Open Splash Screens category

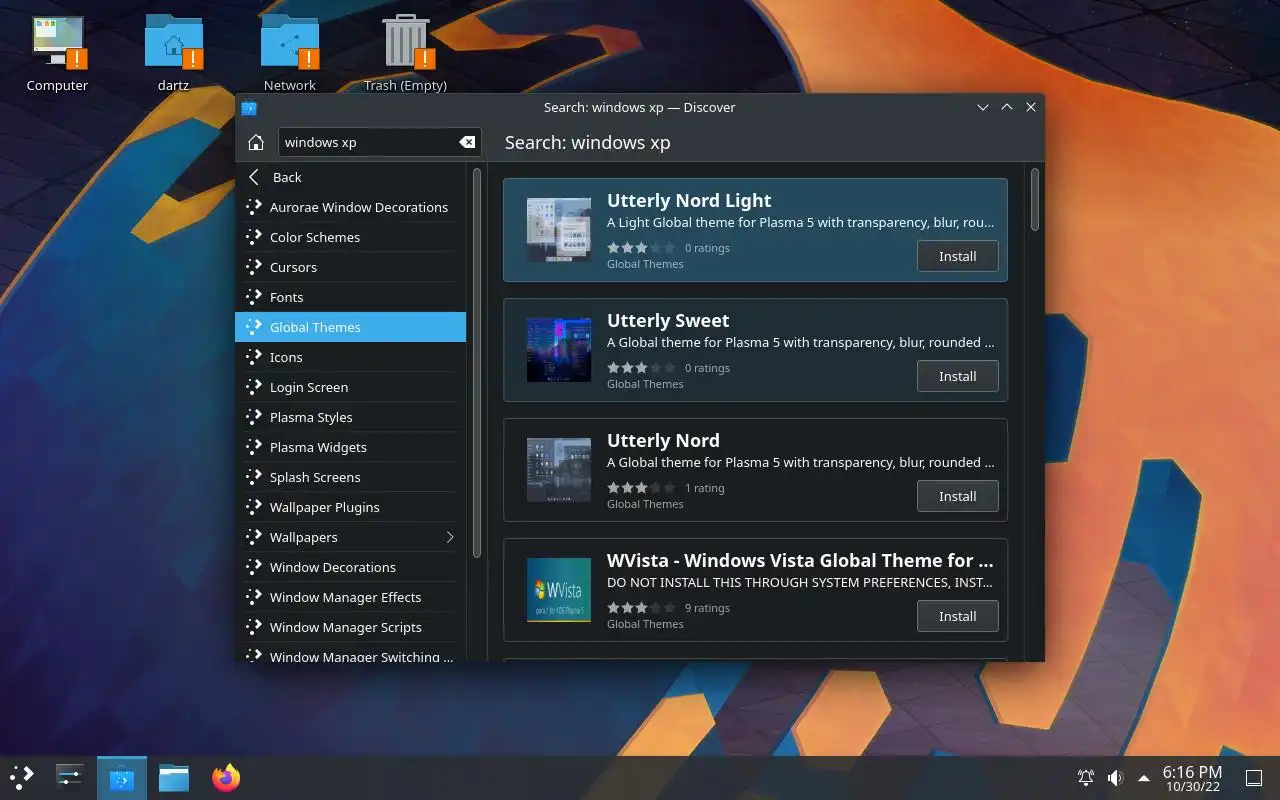click(x=350, y=477)
